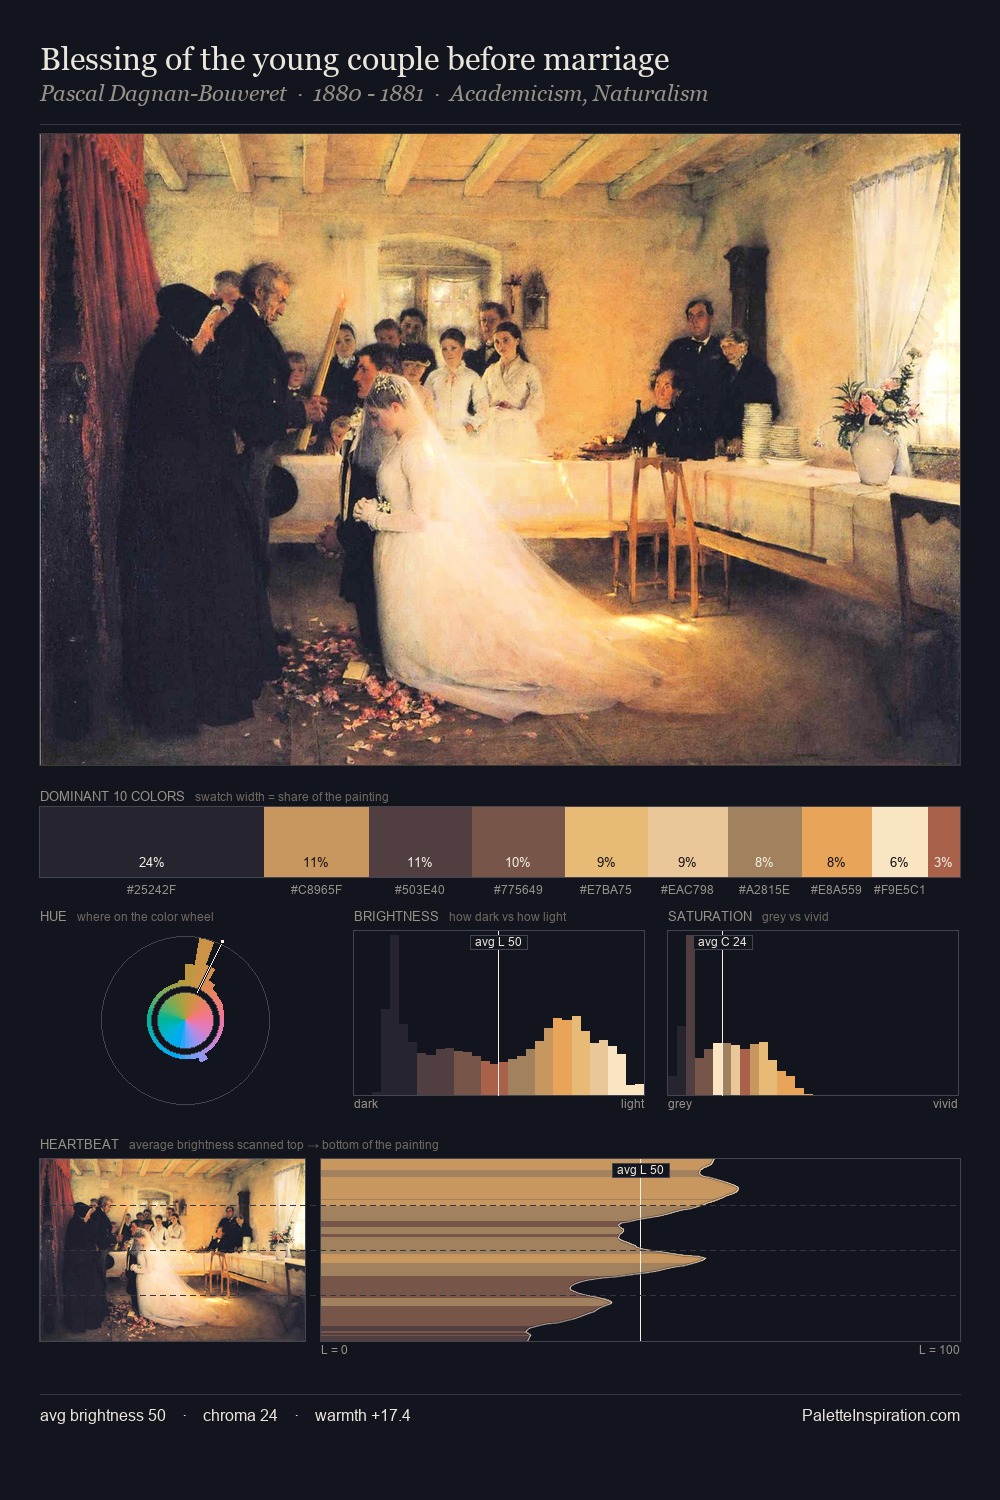Click 'avg brightness 50' footer stat

[x=103, y=1415]
